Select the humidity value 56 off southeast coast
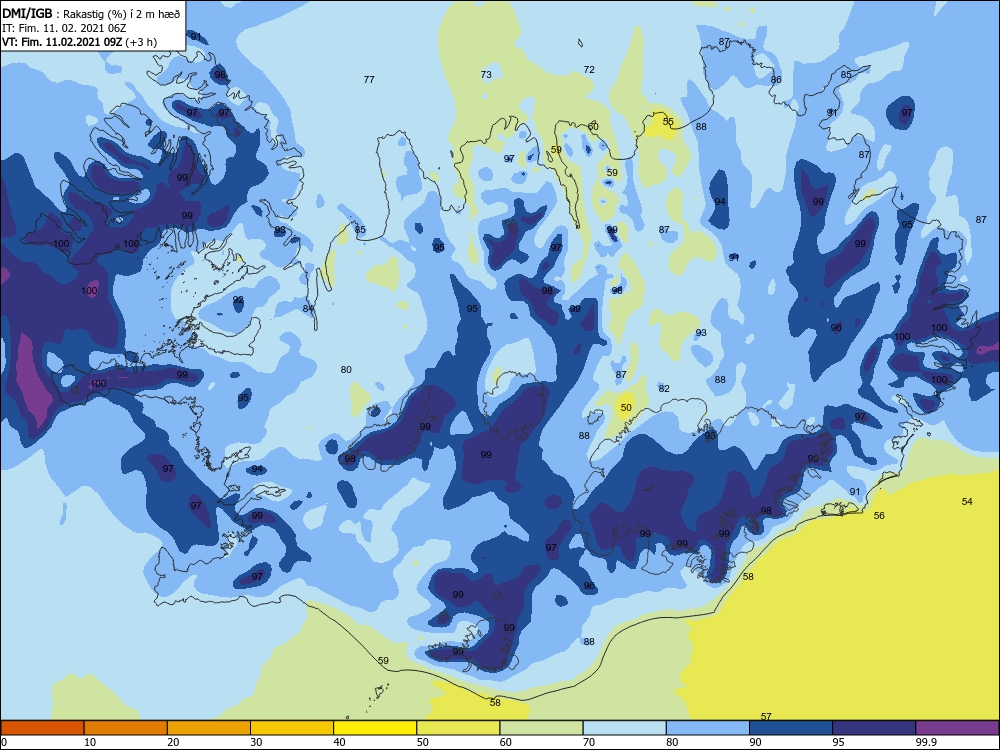The image size is (1000, 750). [x=879, y=515]
